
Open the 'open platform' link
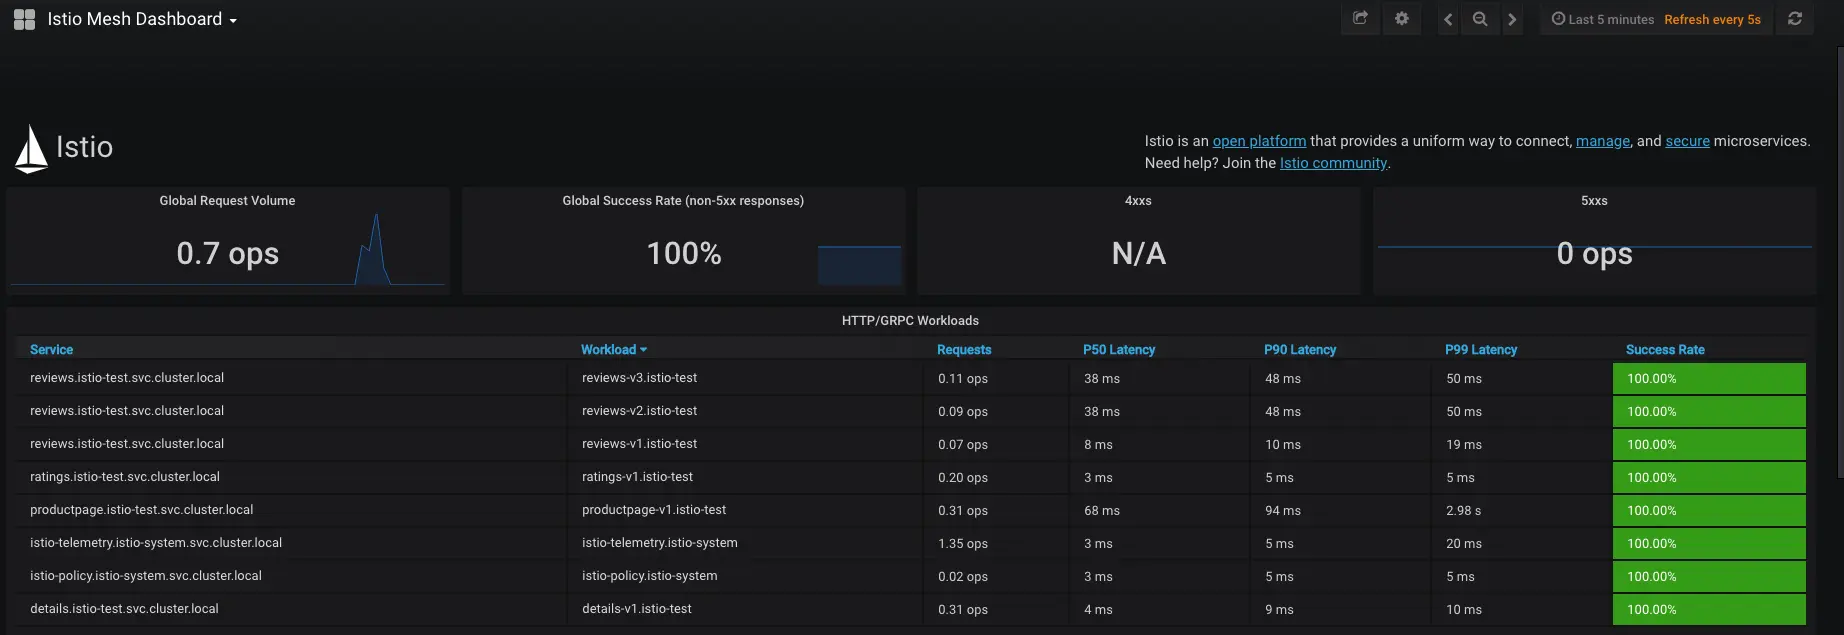pos(1259,141)
